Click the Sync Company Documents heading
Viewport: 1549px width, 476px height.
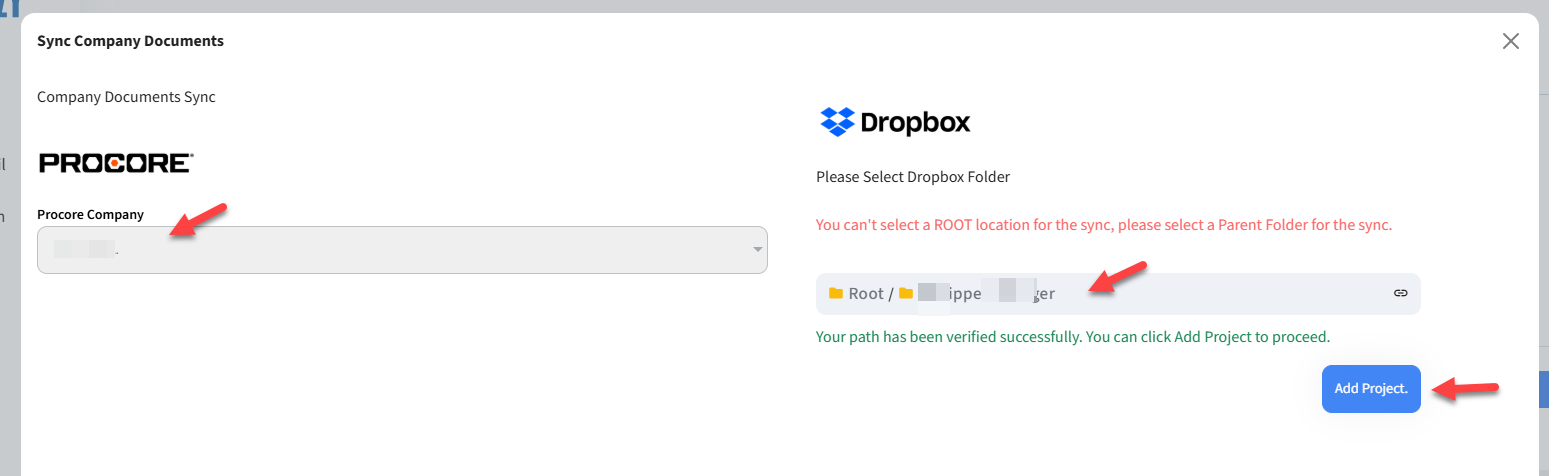point(130,41)
